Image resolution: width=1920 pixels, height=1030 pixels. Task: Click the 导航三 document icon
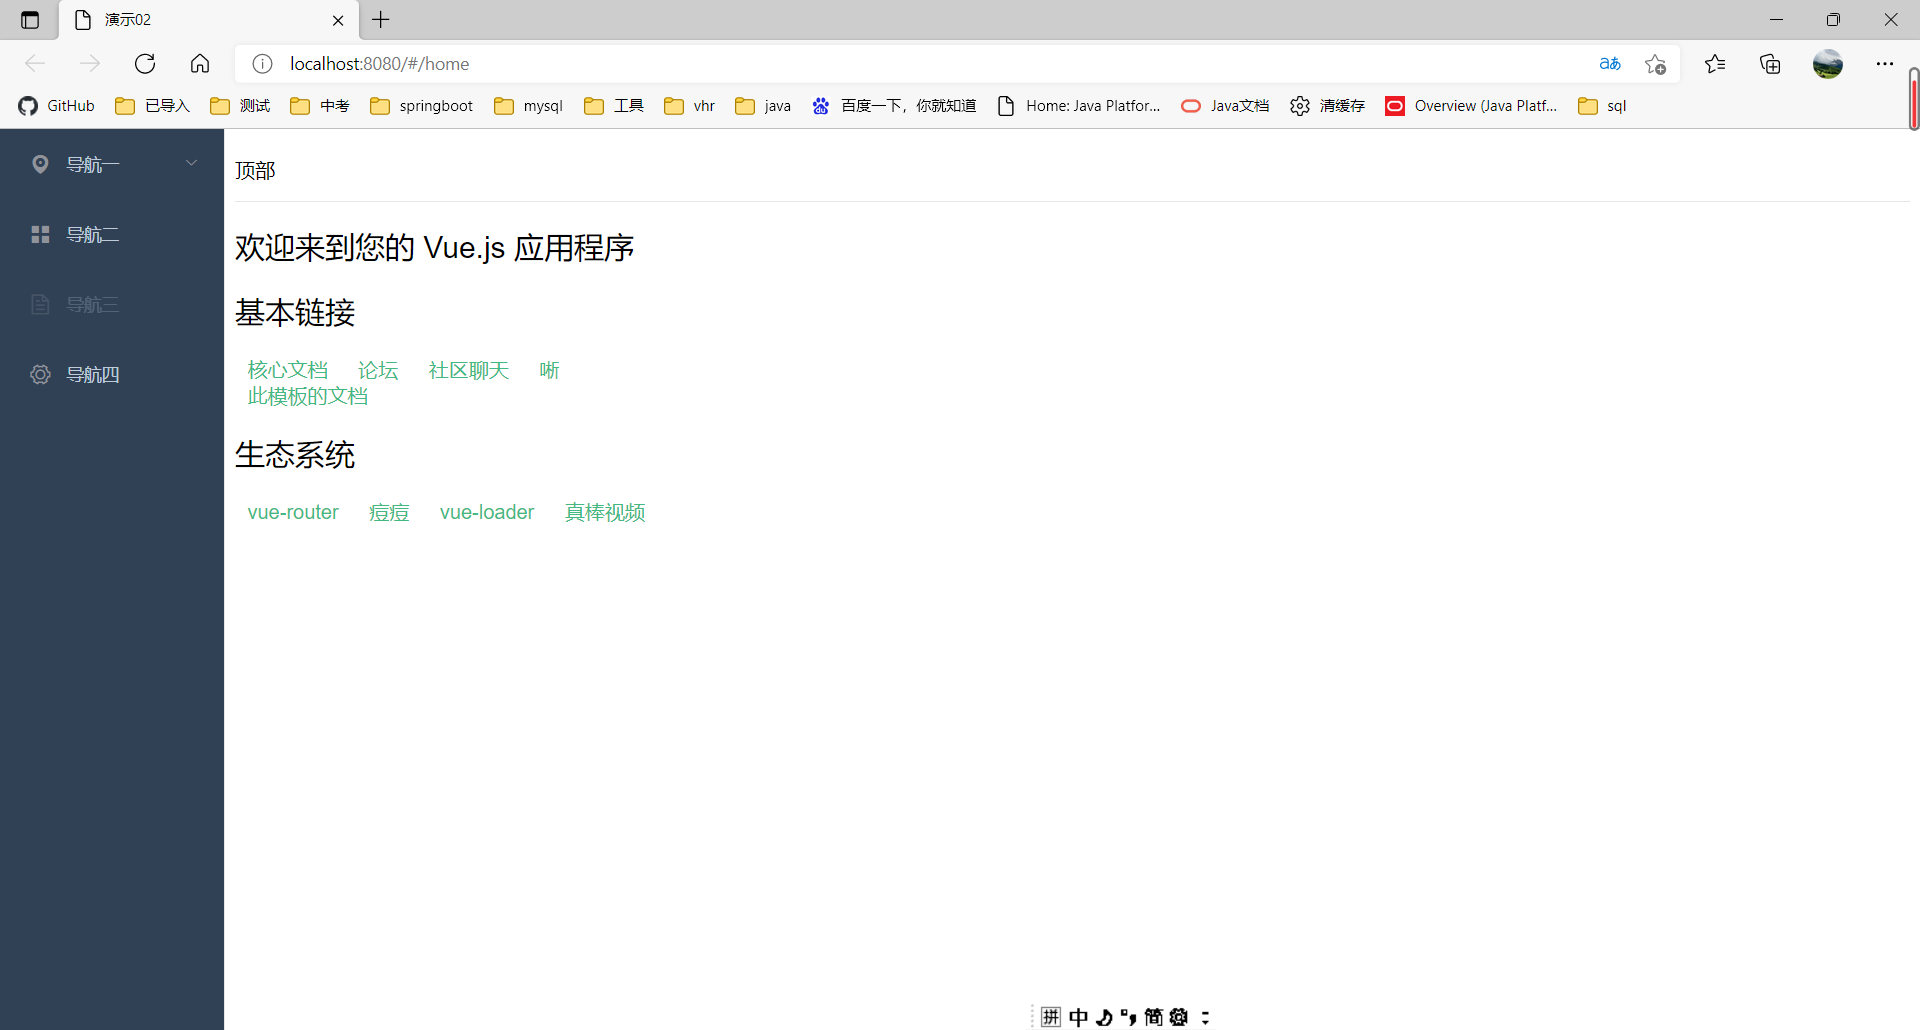coord(40,304)
